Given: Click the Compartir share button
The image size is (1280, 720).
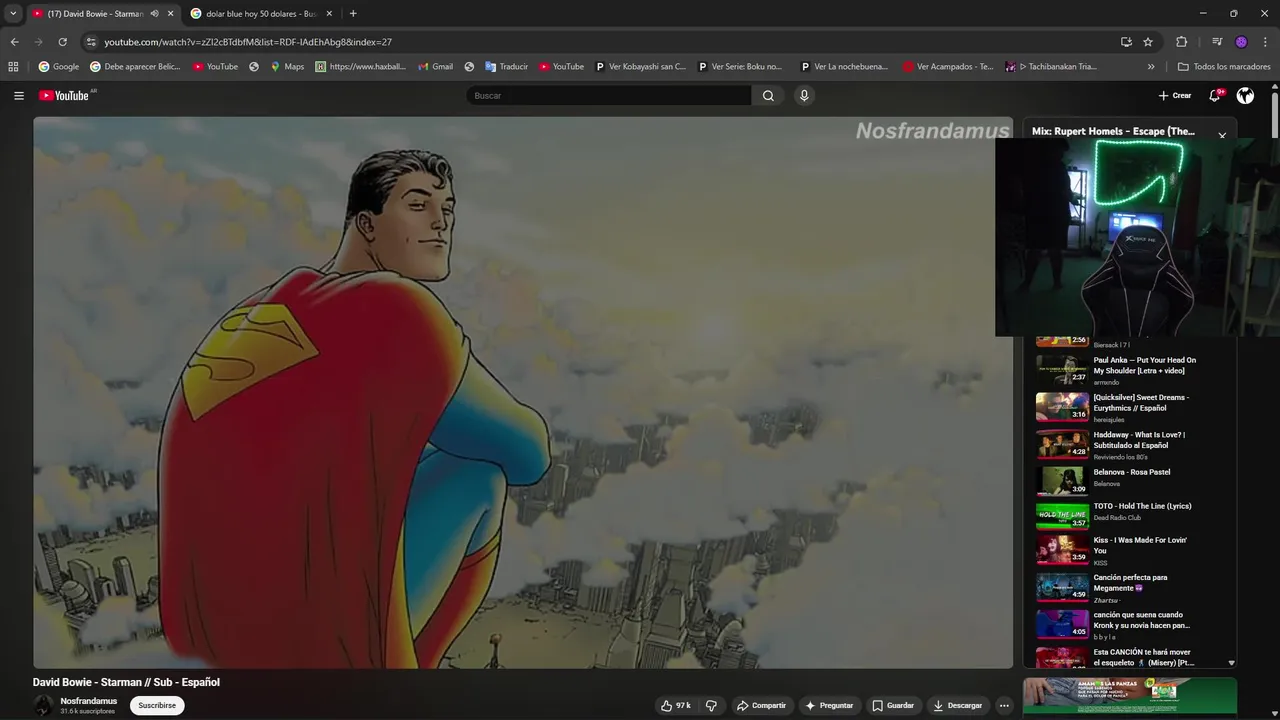Looking at the screenshot, I should [x=761, y=705].
